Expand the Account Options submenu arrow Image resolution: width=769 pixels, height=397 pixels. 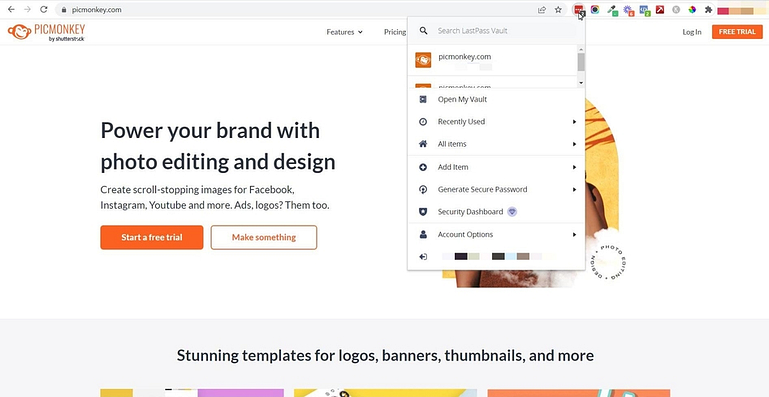574,235
